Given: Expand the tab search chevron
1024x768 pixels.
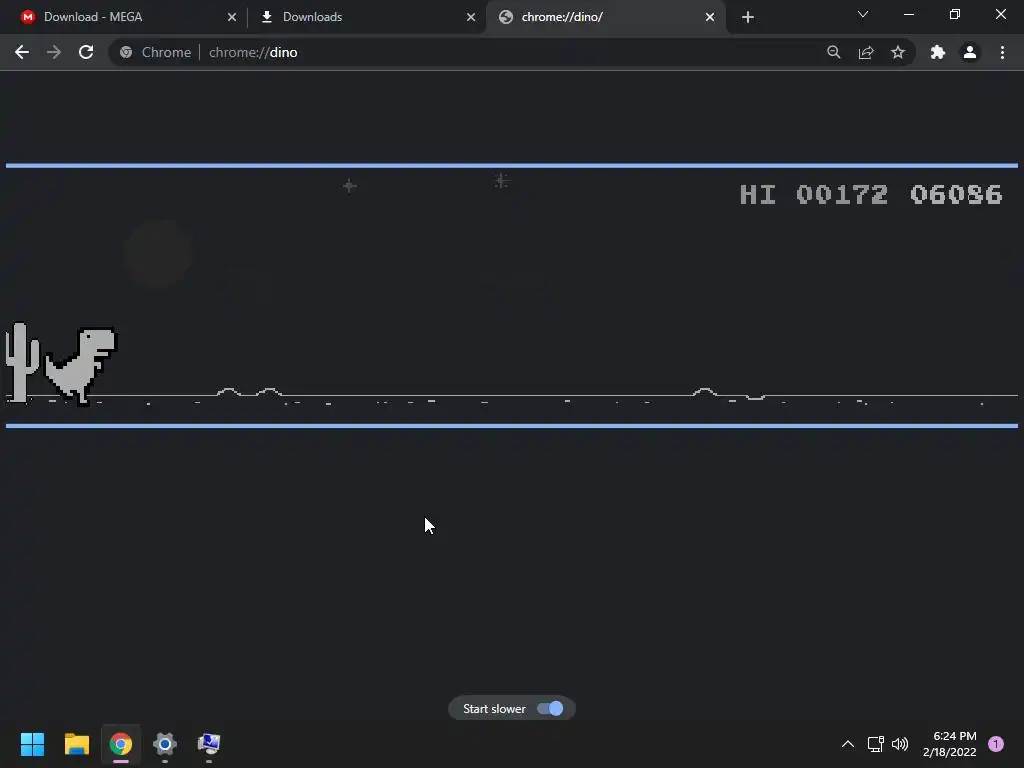Looking at the screenshot, I should pos(863,14).
